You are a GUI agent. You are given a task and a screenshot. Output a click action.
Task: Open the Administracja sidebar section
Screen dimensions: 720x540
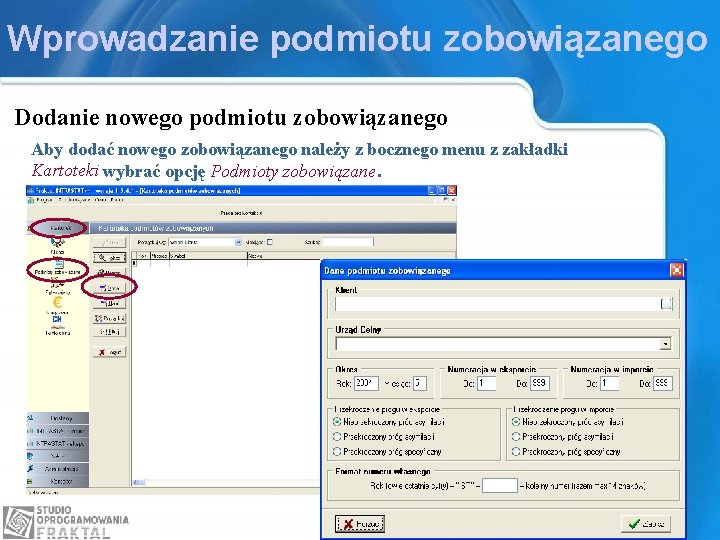coord(58,469)
